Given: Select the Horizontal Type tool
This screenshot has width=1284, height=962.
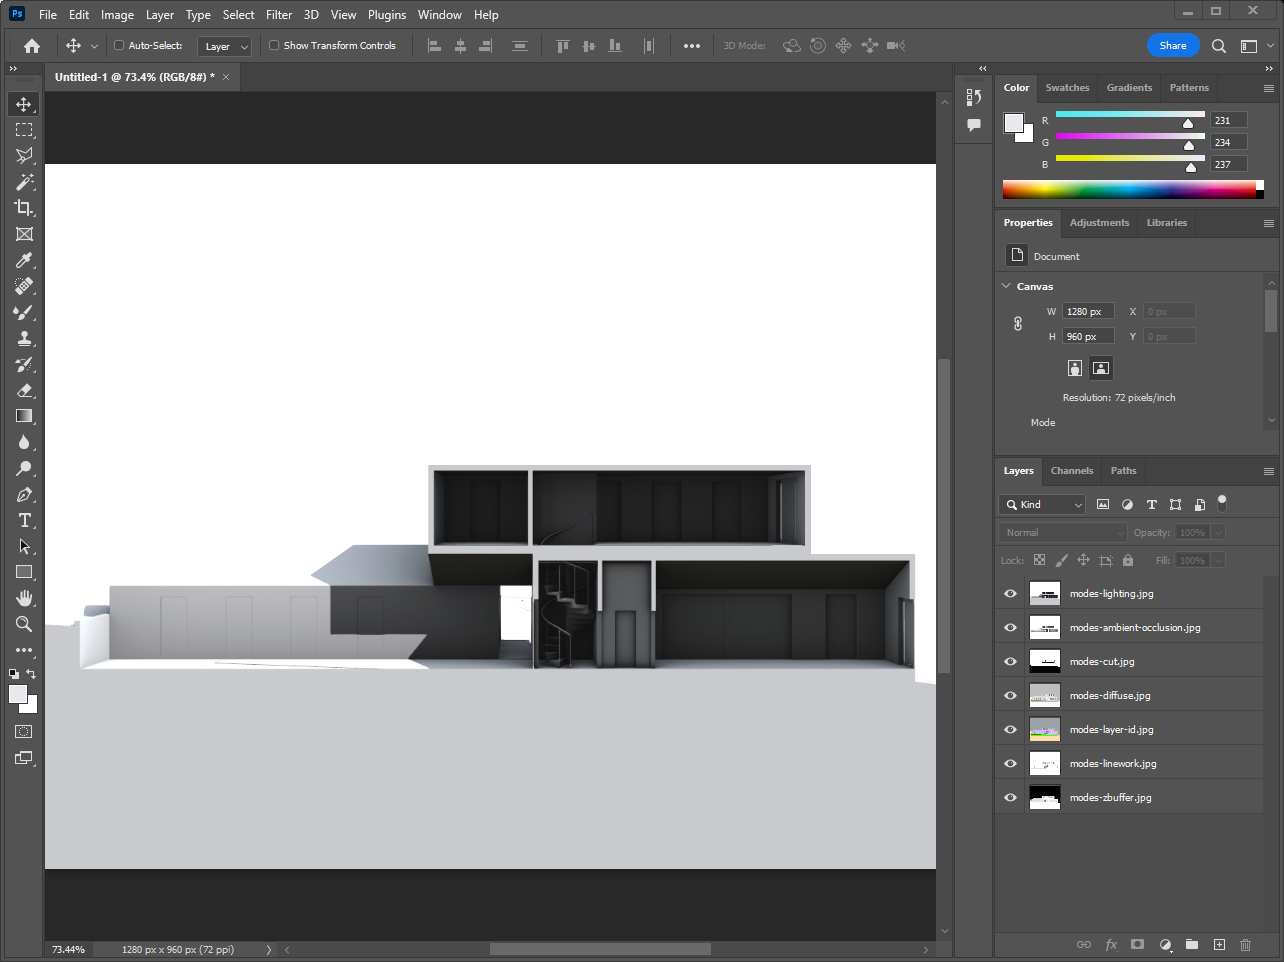Looking at the screenshot, I should (24, 520).
